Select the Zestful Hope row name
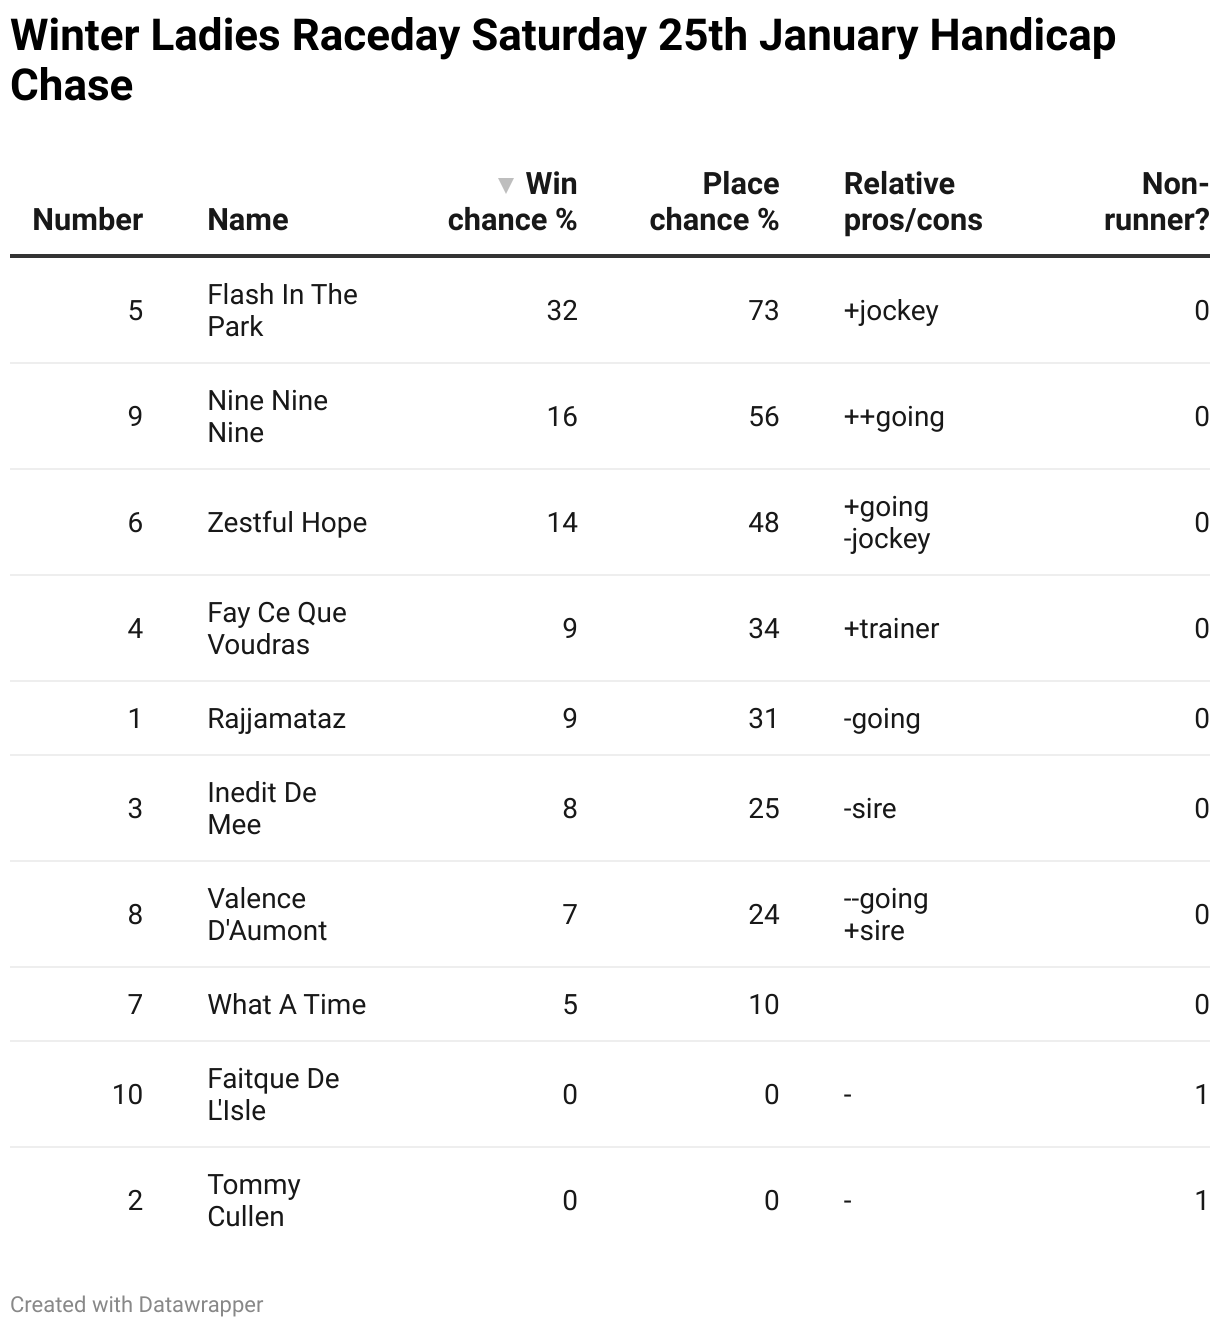The width and height of the screenshot is (1220, 1328). tap(287, 522)
